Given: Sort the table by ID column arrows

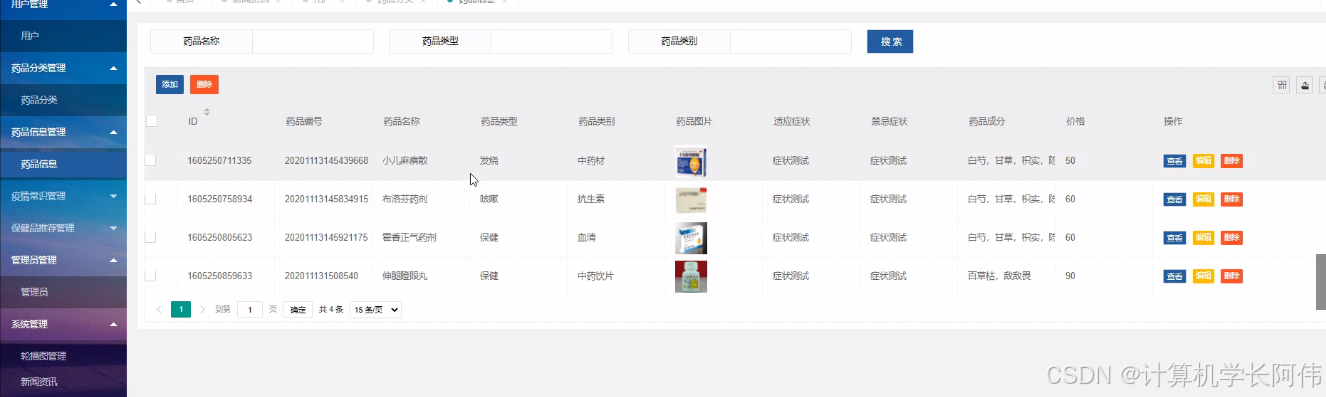Looking at the screenshot, I should pyautogui.click(x=207, y=111).
